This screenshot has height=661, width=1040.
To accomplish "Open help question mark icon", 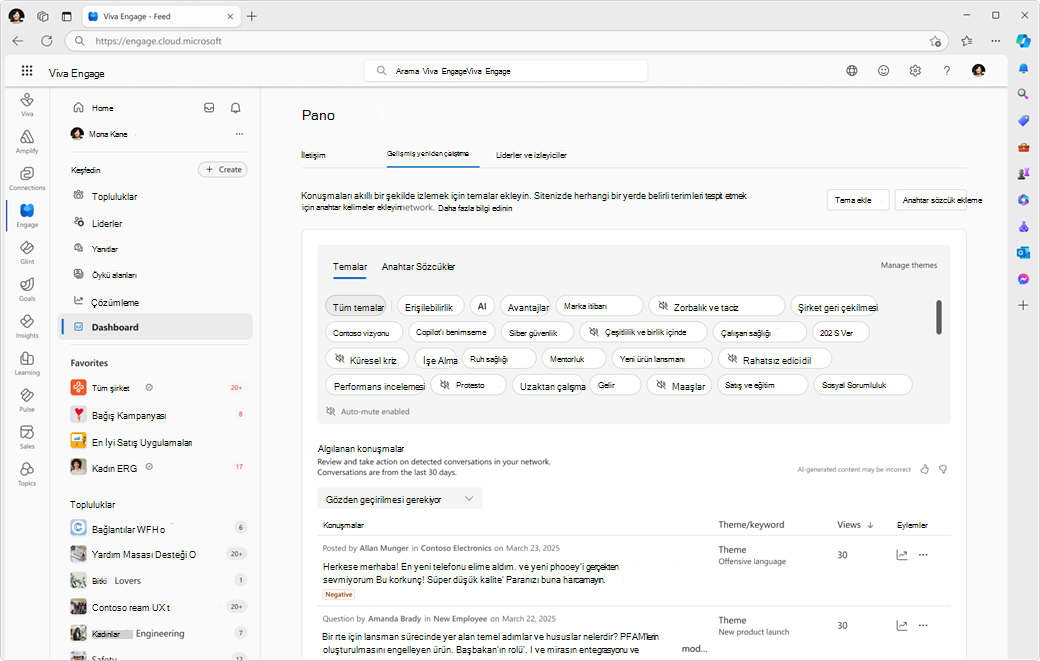I will [x=946, y=70].
